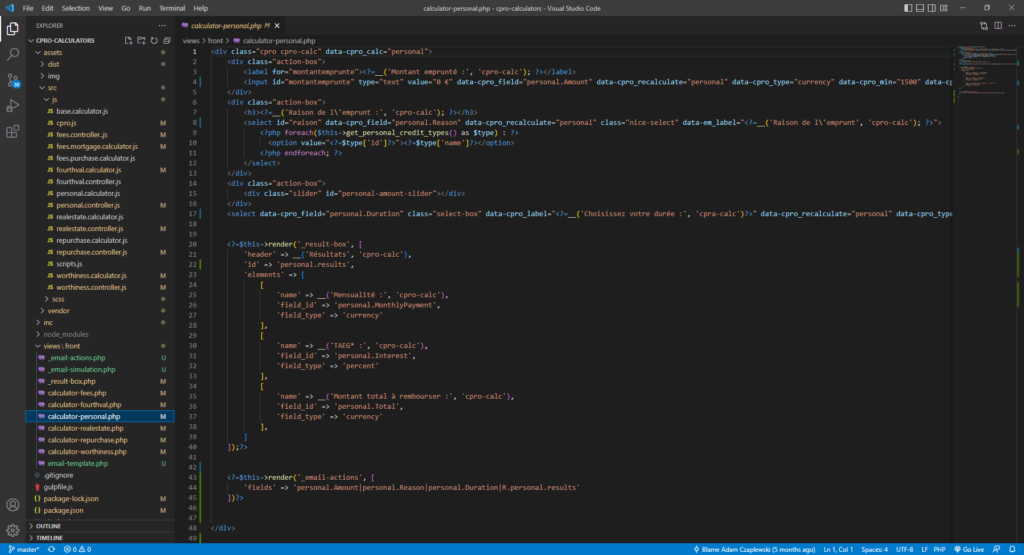Start Go Live server
The width and height of the screenshot is (1024, 555).
(x=969, y=549)
